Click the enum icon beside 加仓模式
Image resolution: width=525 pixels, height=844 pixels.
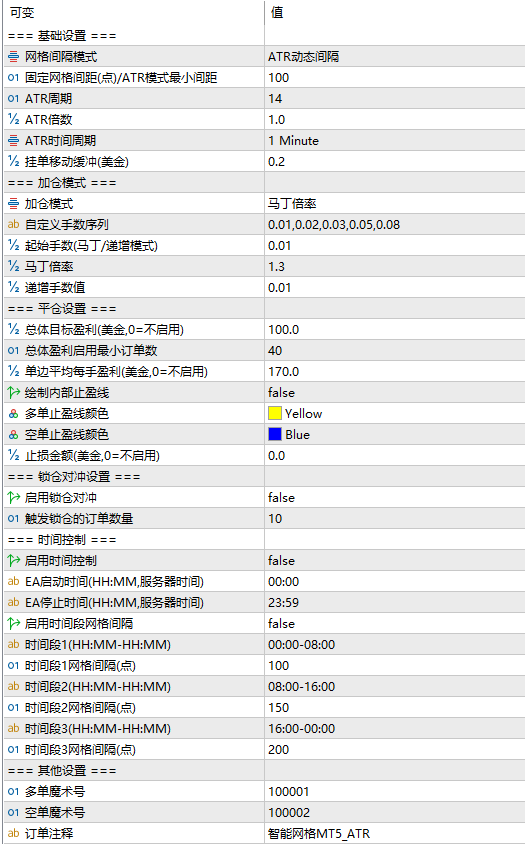click(x=13, y=203)
